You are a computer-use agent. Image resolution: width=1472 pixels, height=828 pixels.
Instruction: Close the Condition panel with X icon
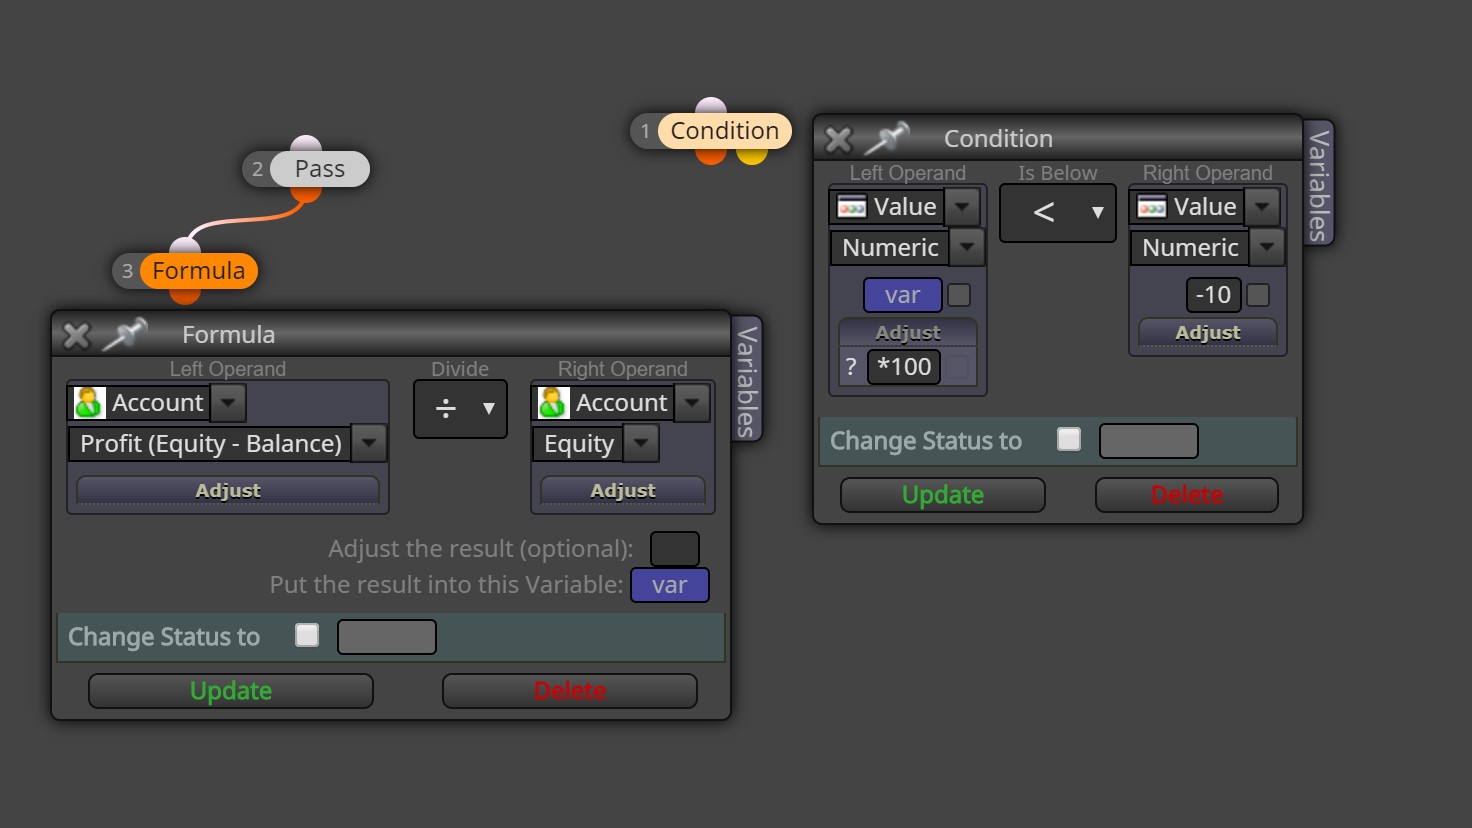point(839,139)
